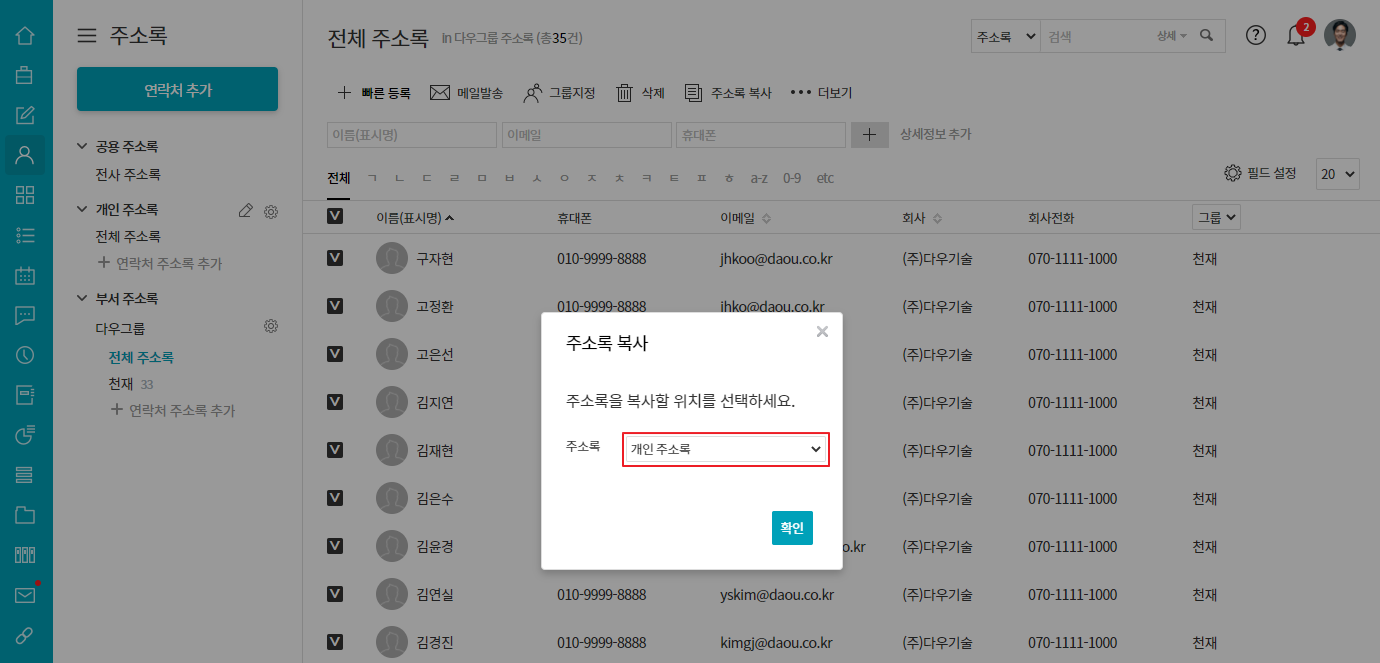1380x663 pixels.
Task: Click 더보기 in the toolbar
Action: pyautogui.click(x=821, y=93)
